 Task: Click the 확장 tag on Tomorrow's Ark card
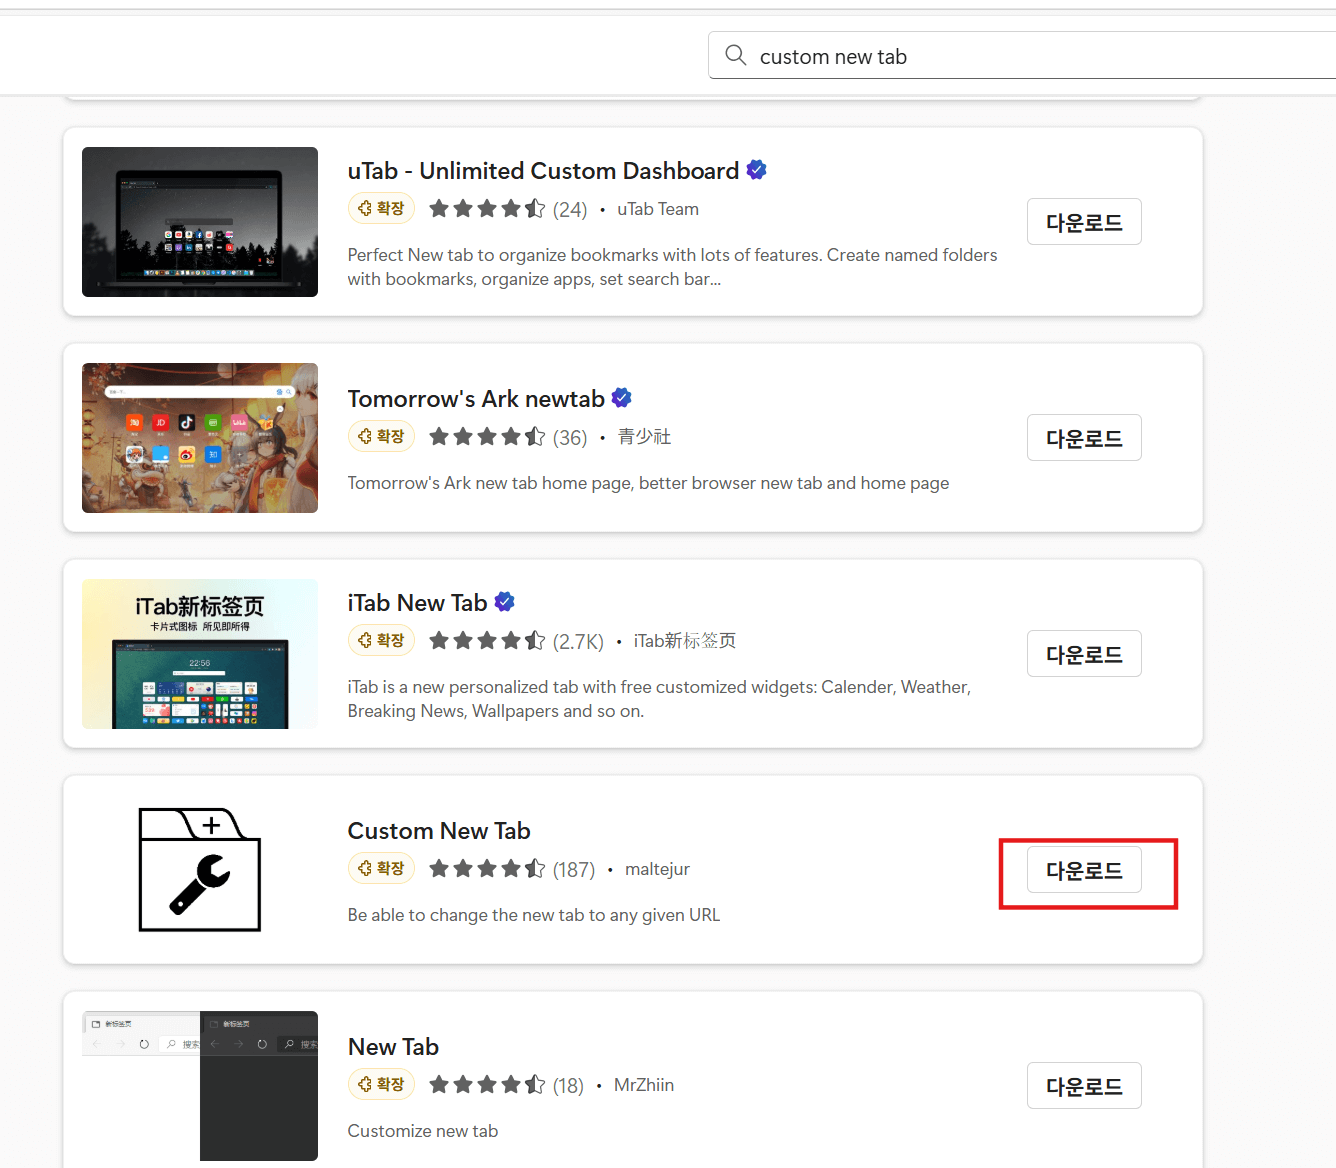[x=381, y=436]
